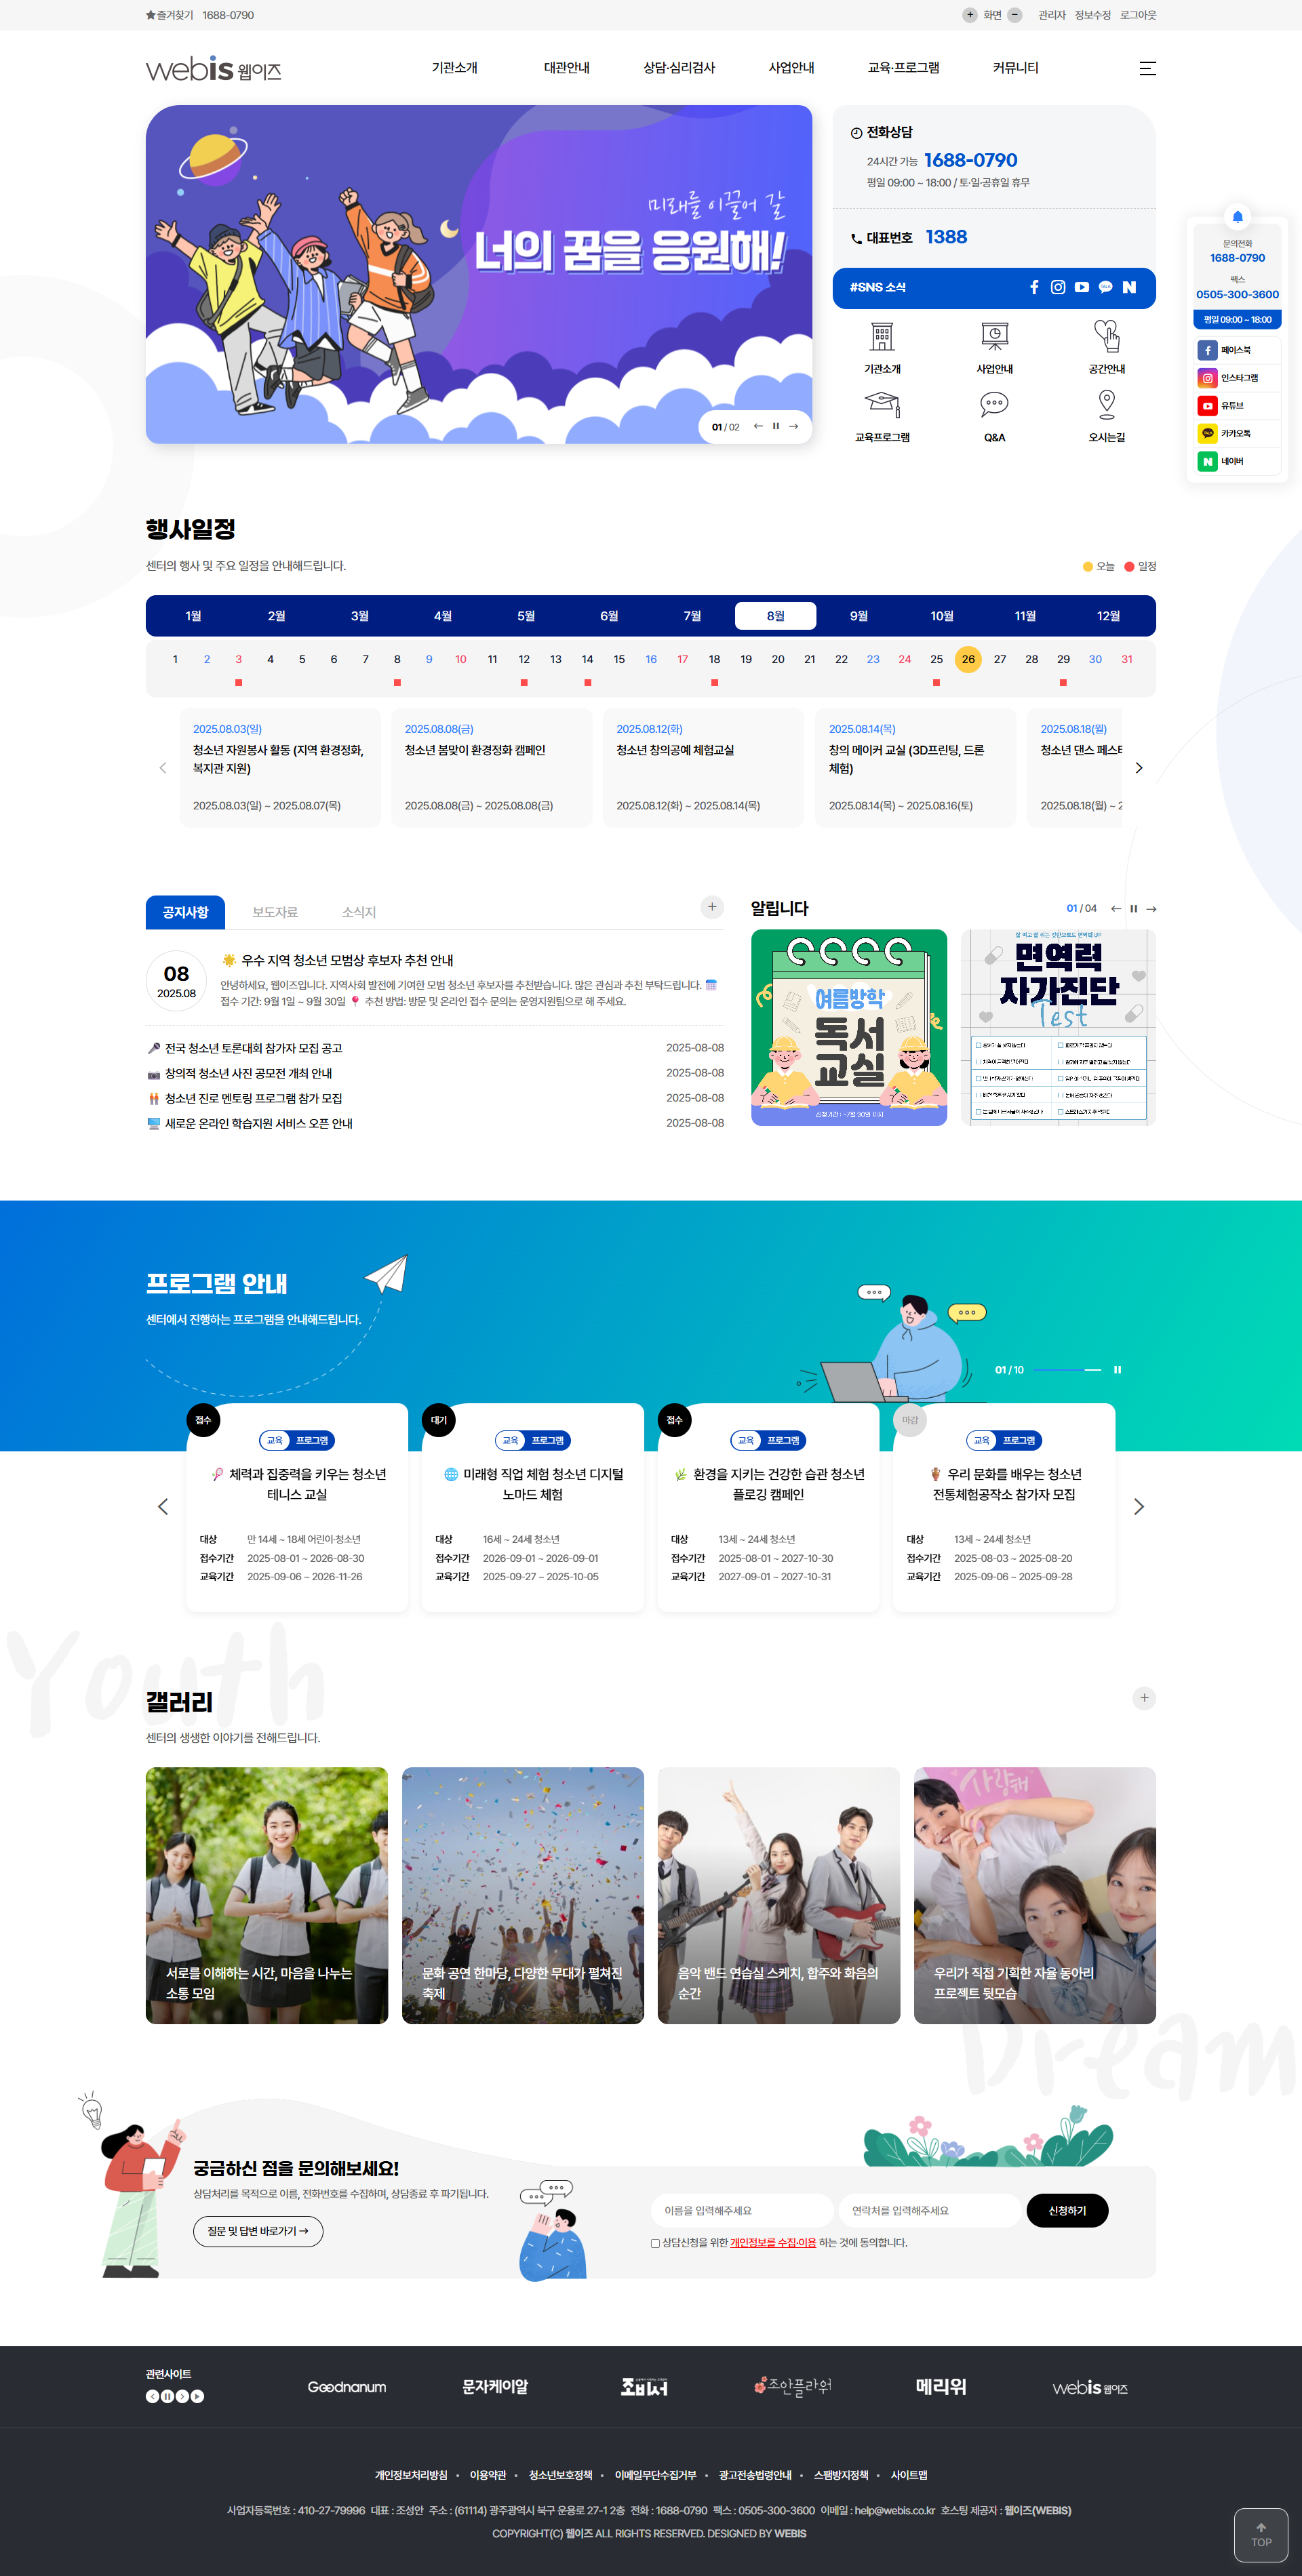Open the Q&A speech bubble icon
Image resolution: width=1302 pixels, height=2576 pixels.
pyautogui.click(x=994, y=405)
